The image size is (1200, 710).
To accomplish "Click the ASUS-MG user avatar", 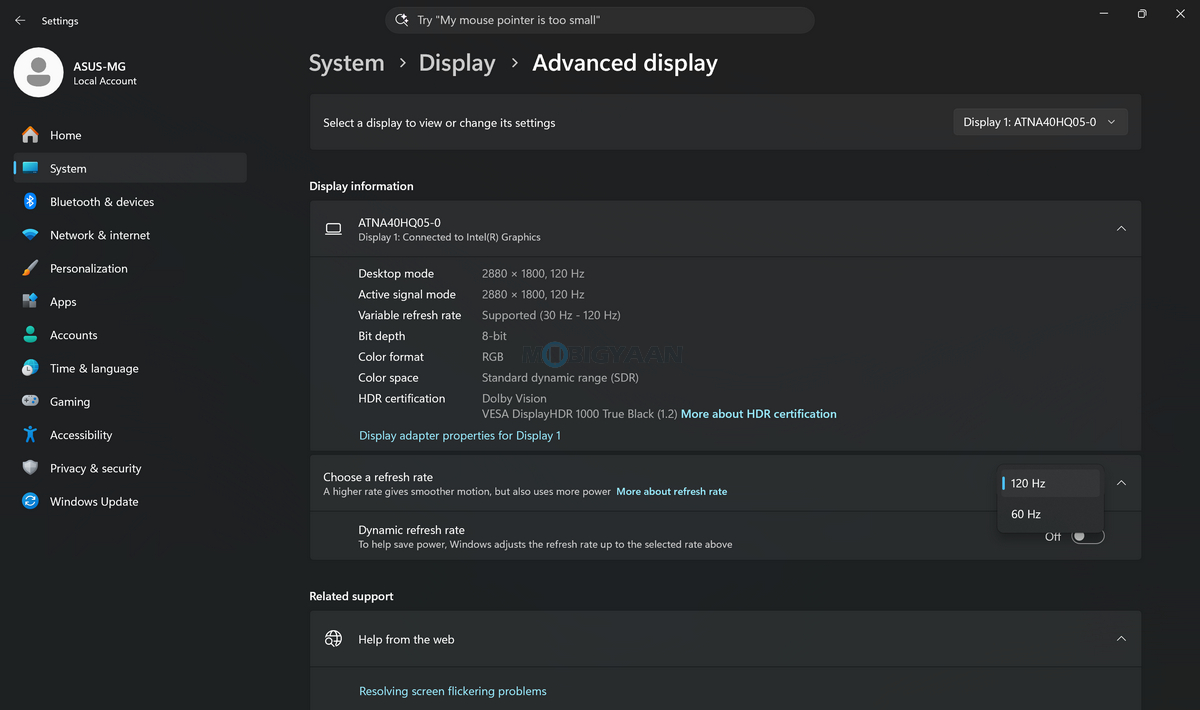I will [x=39, y=72].
